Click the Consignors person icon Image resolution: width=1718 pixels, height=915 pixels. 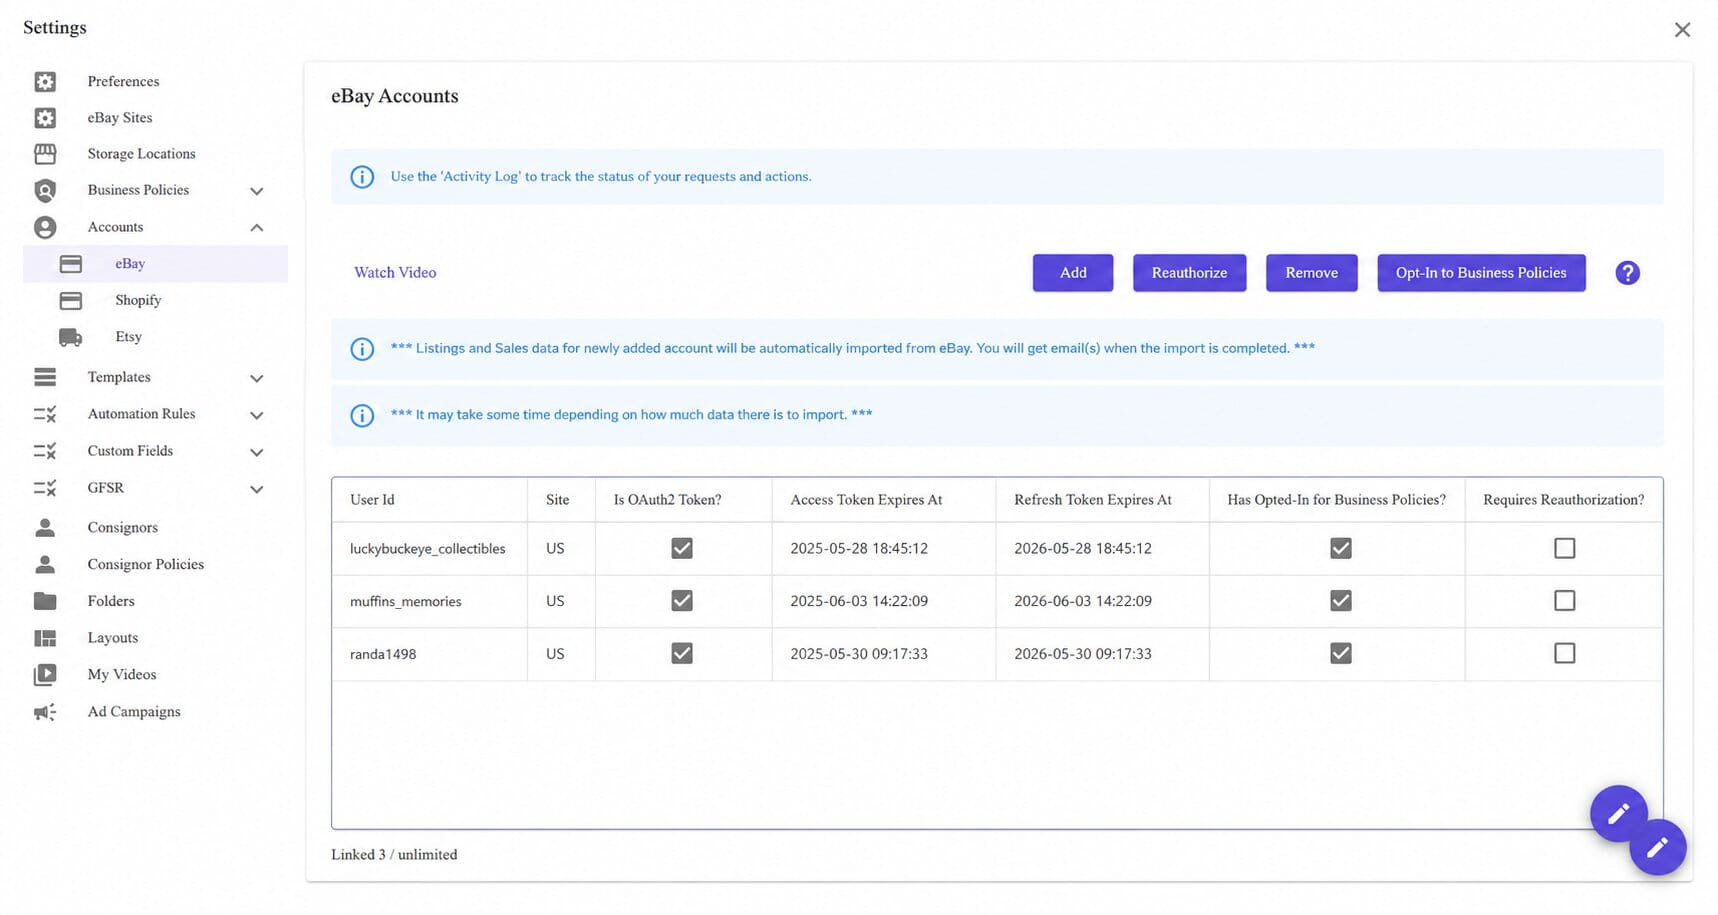tap(45, 527)
